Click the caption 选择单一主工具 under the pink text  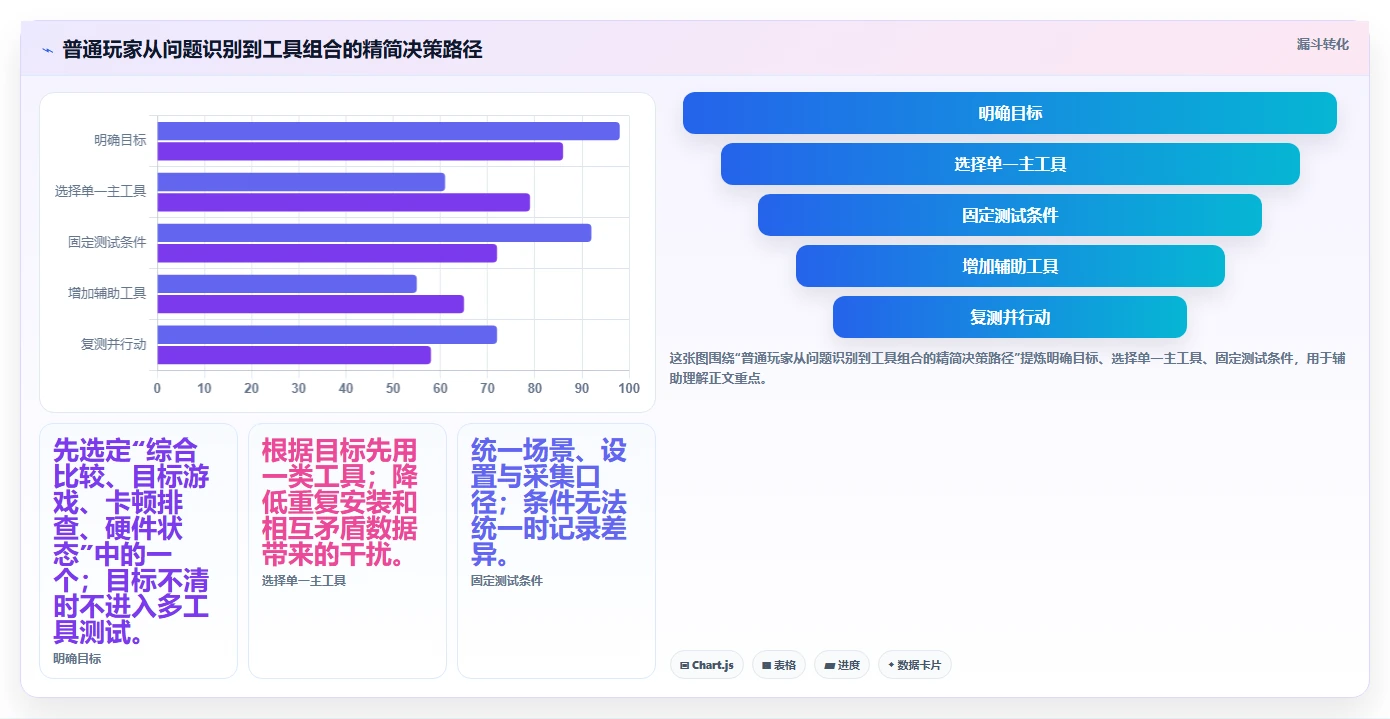click(x=304, y=581)
